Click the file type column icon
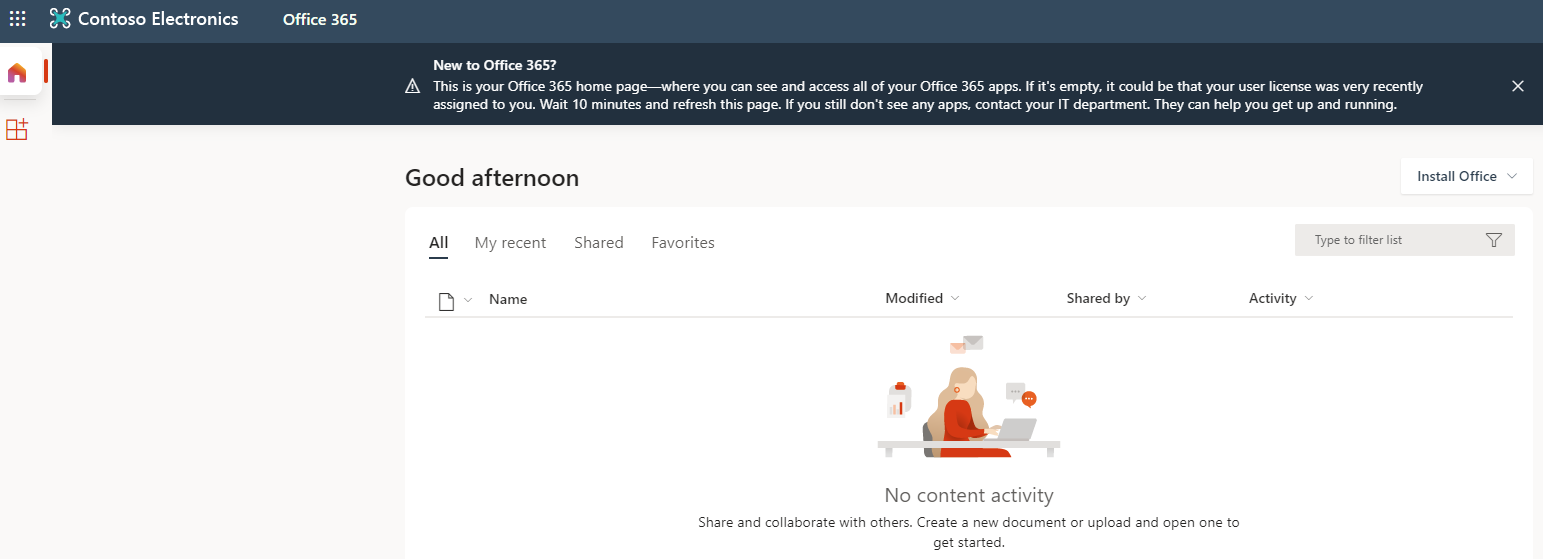Image resolution: width=1543 pixels, height=559 pixels. 447,299
